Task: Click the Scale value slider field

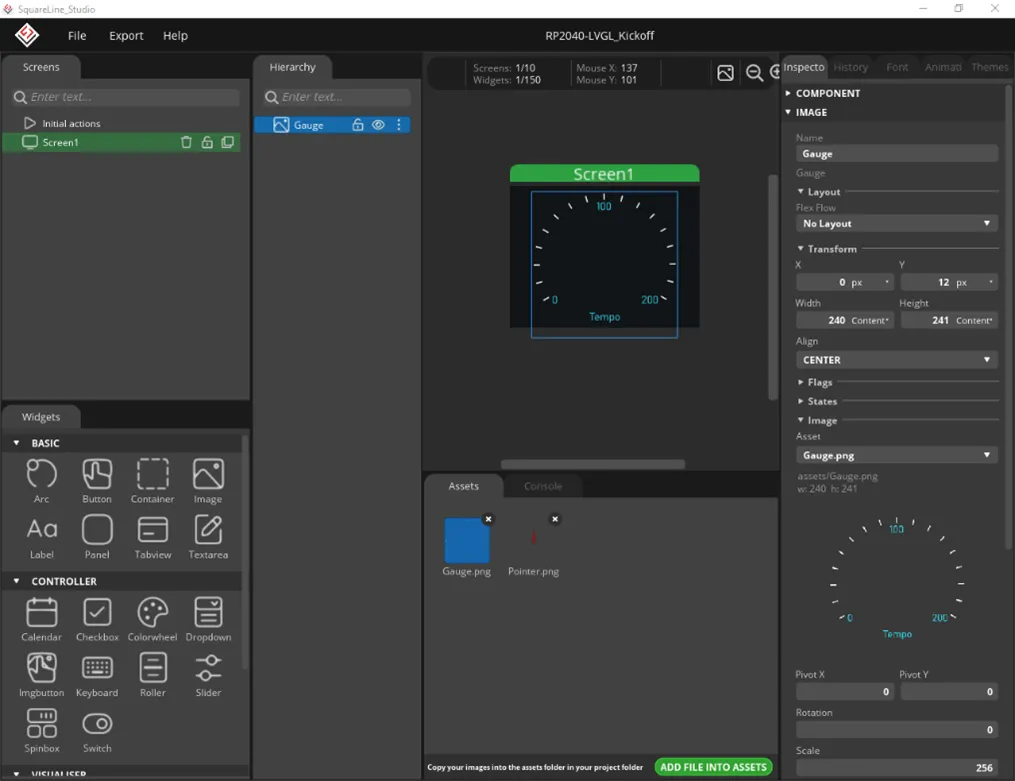Action: coord(897,767)
